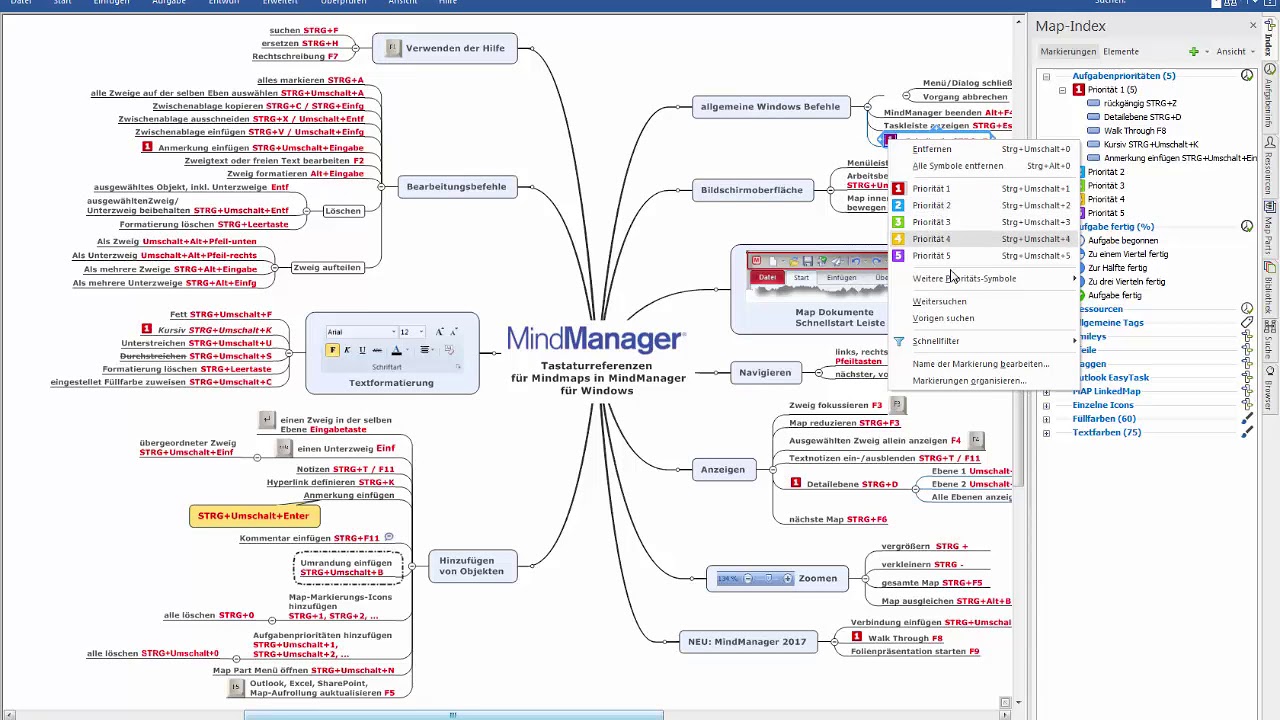The width and height of the screenshot is (1280, 720).
Task: Select Walk Through F8 in Map-Index
Action: [x=1135, y=131]
